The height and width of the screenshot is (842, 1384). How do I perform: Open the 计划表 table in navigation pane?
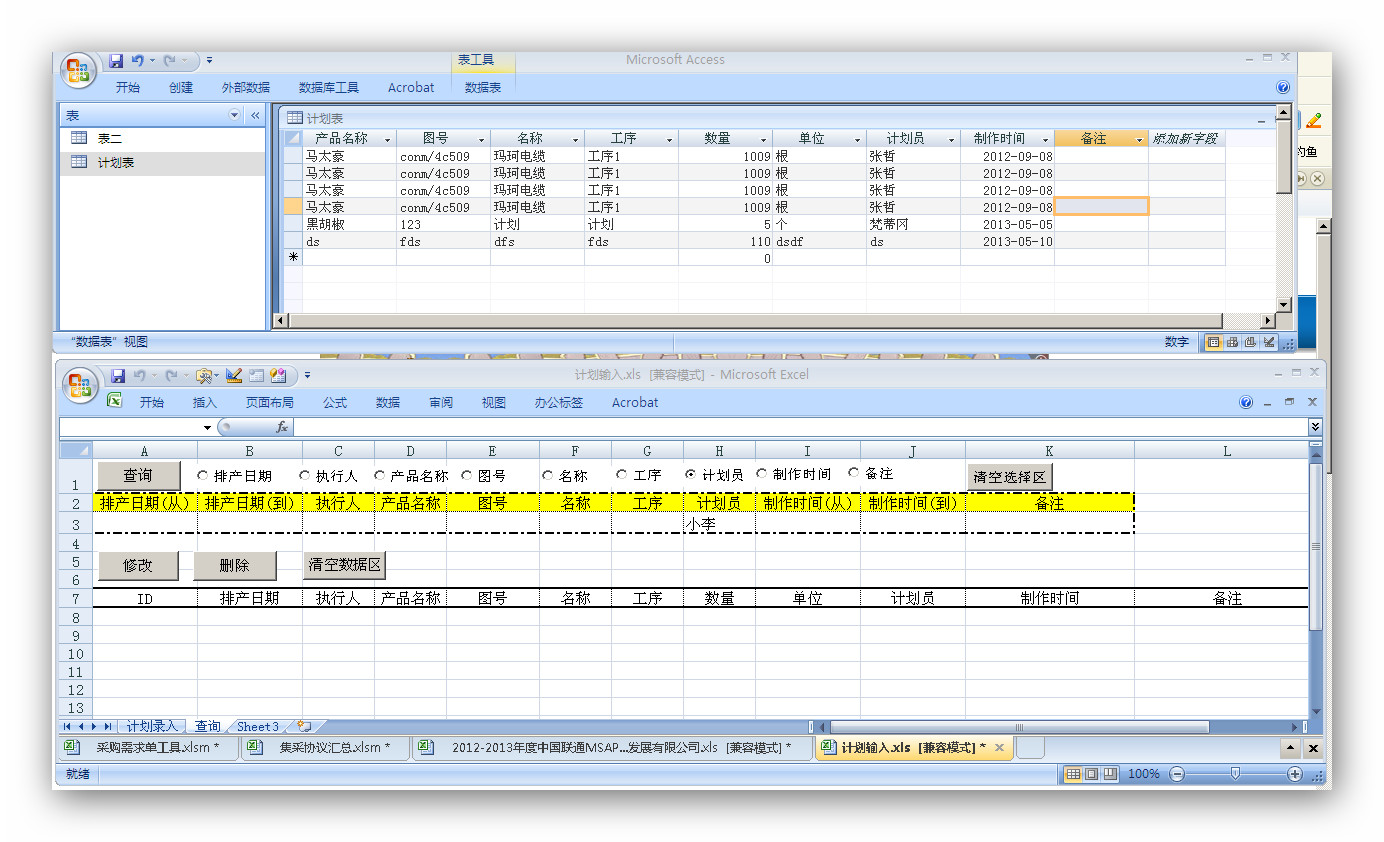coord(162,163)
